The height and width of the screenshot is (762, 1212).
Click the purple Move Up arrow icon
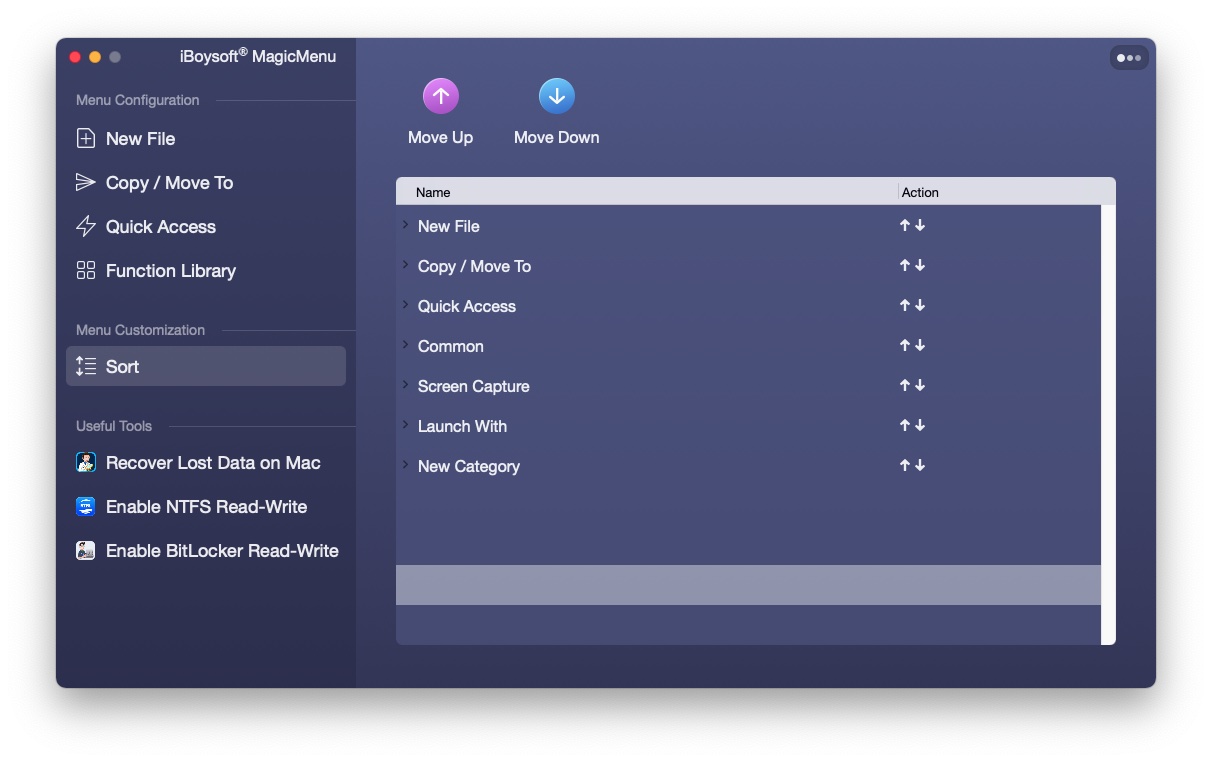click(441, 95)
